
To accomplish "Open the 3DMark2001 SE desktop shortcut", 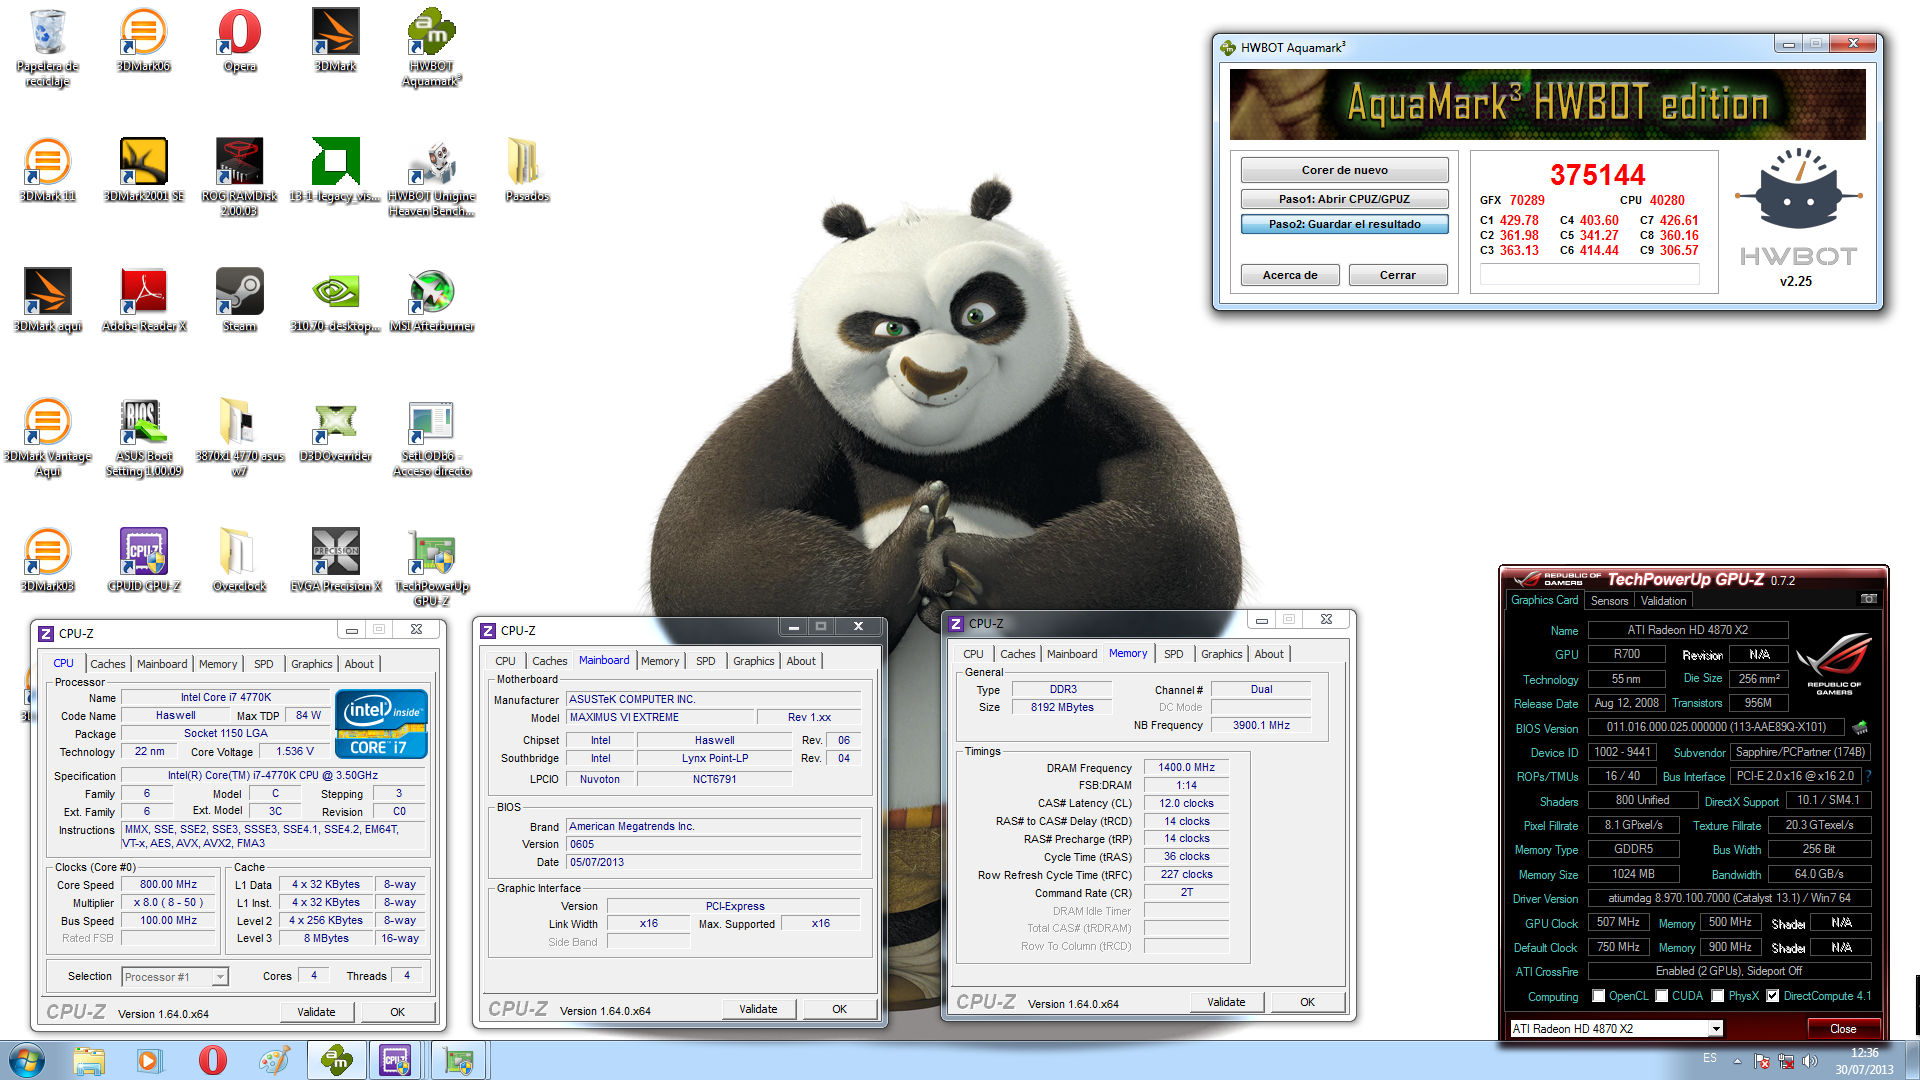I will click(143, 171).
